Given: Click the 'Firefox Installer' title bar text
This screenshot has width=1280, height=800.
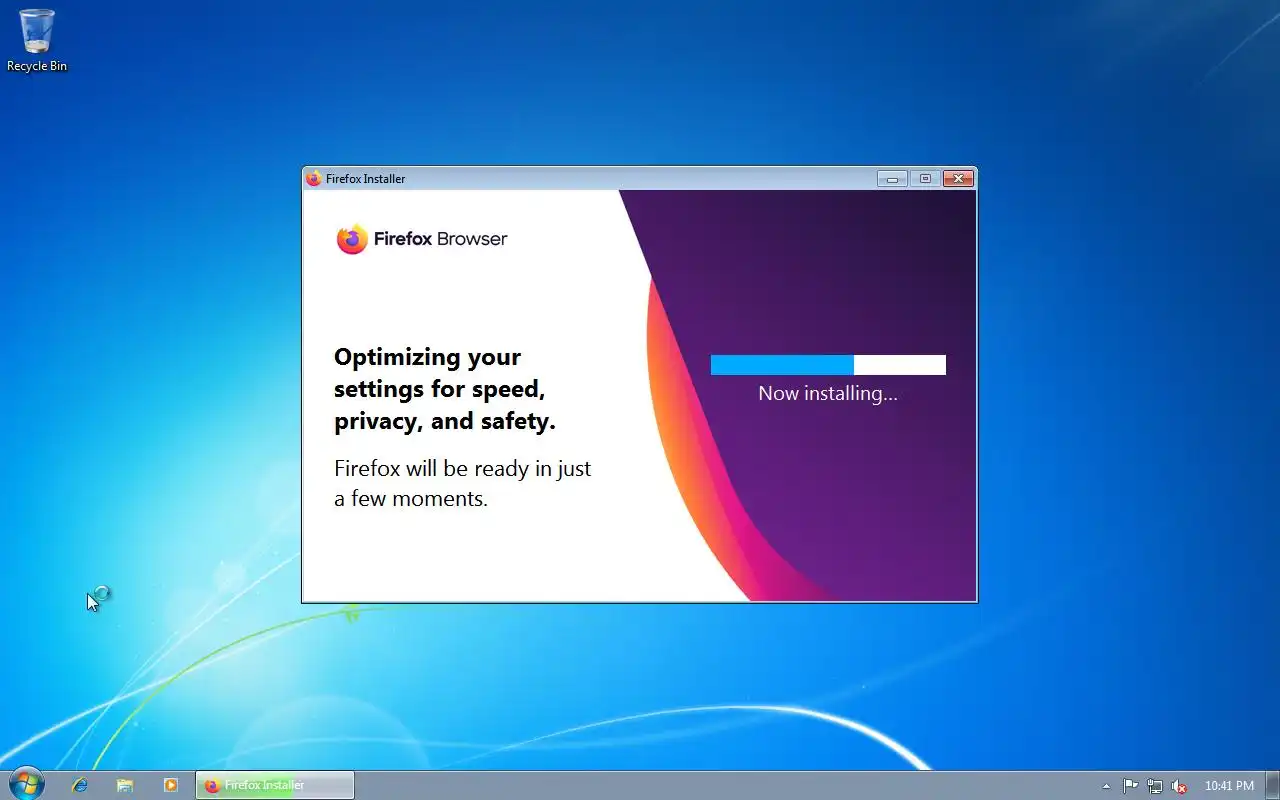Looking at the screenshot, I should click(366, 179).
